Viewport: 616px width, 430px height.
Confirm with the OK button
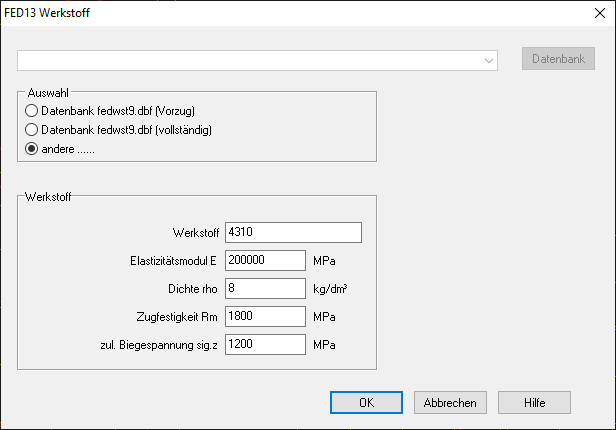(367, 402)
